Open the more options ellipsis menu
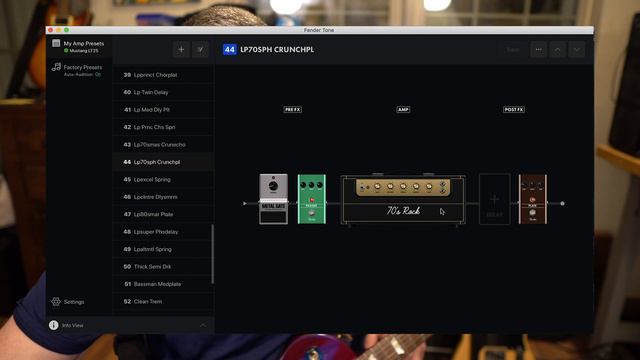The height and width of the screenshot is (360, 640). (539, 50)
